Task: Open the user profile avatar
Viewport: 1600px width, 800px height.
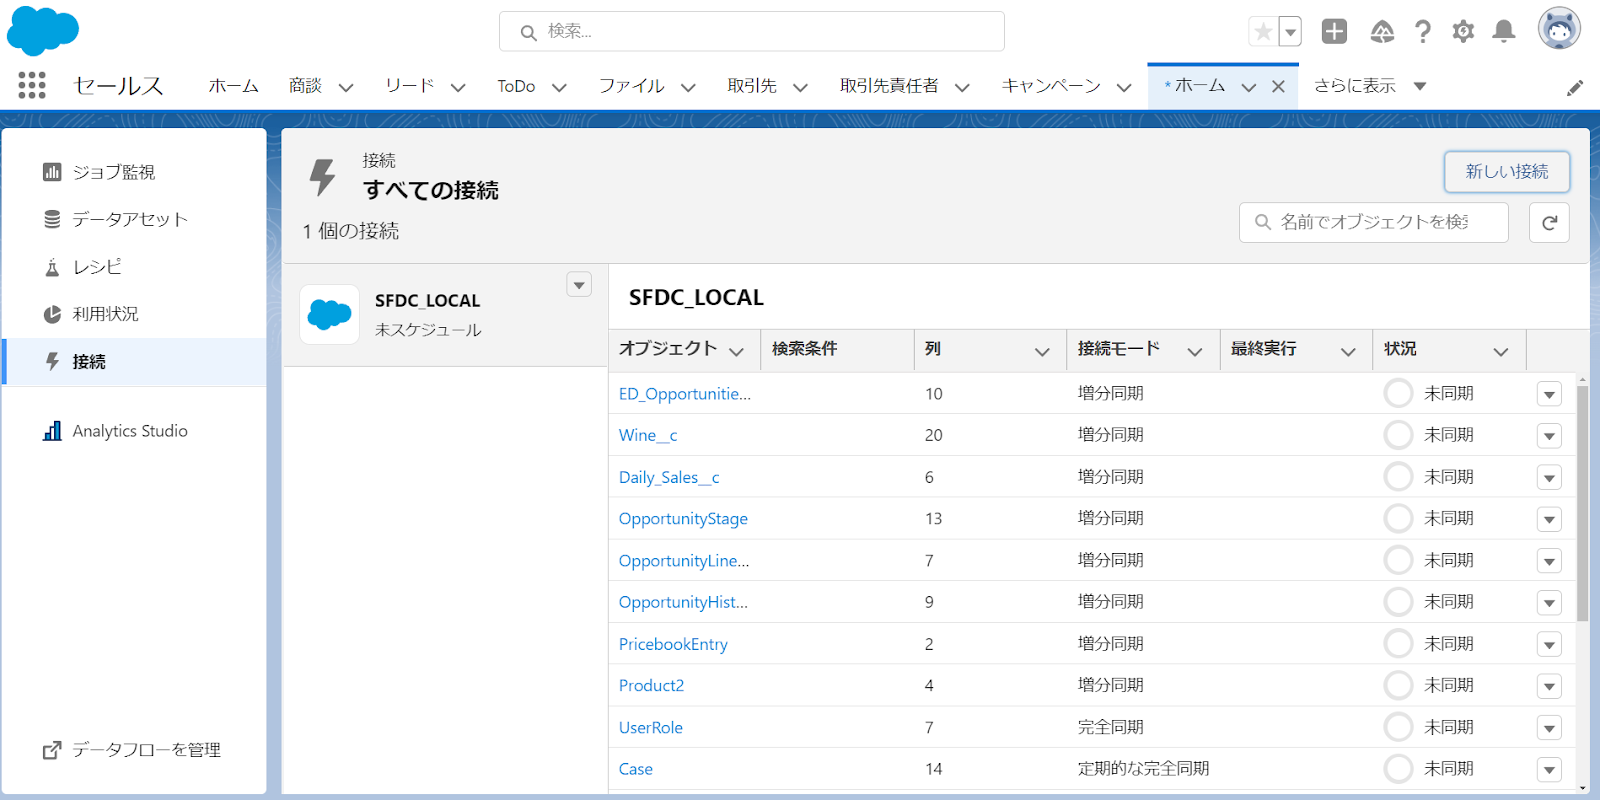Action: pyautogui.click(x=1559, y=29)
